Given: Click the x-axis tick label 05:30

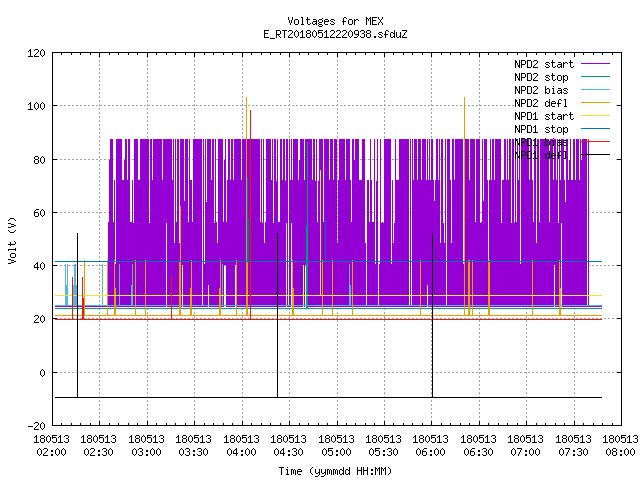Looking at the screenshot, I should click(384, 453).
